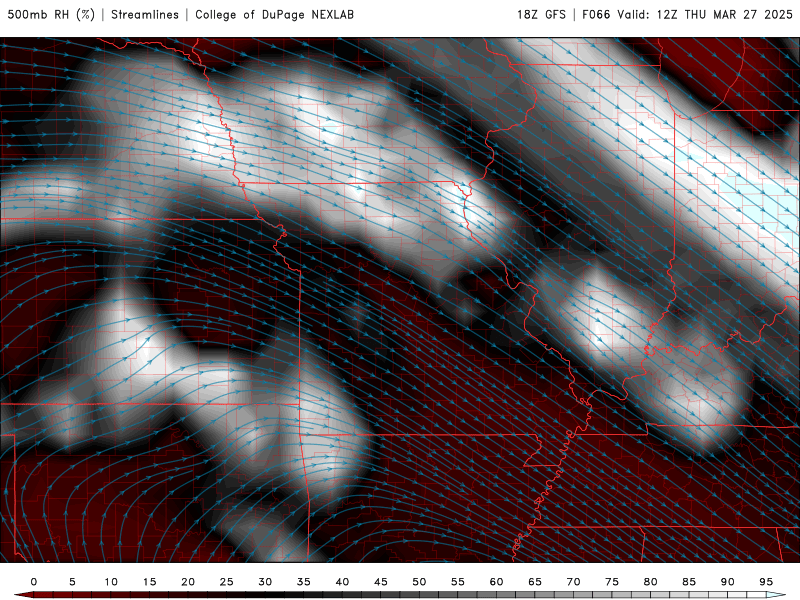Select the "5" value on color scale
Image resolution: width=800 pixels, height=600 pixels.
click(x=72, y=582)
